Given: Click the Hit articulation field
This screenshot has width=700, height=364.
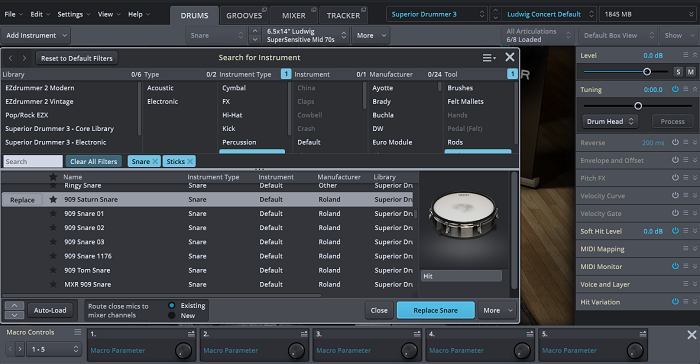Looking at the screenshot, I should coord(461,276).
